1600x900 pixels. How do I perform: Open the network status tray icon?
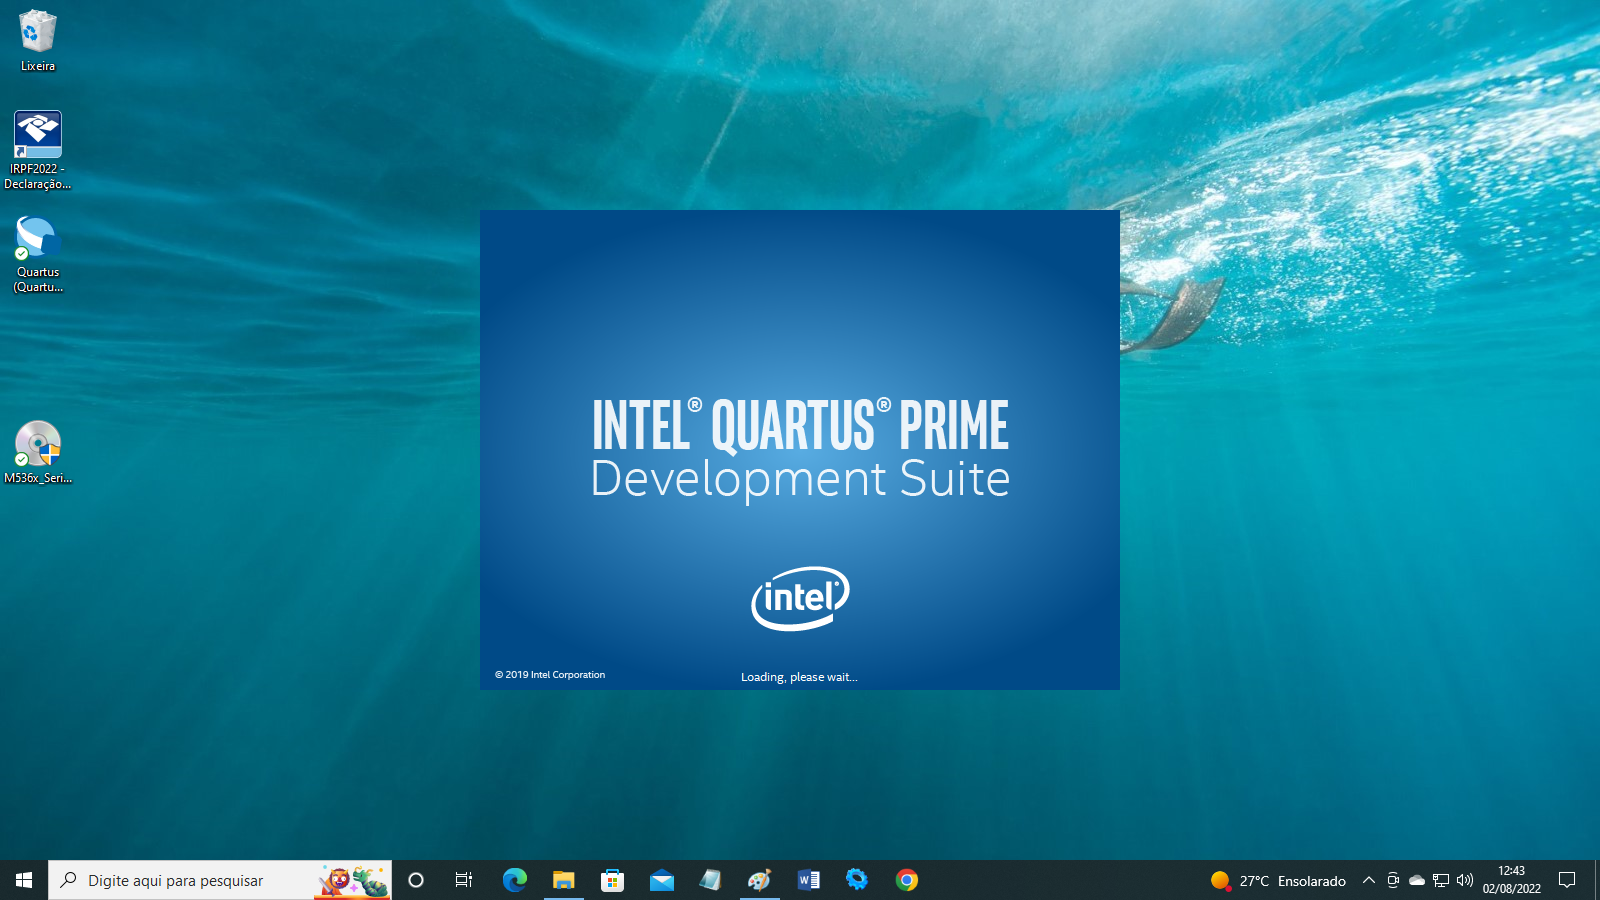tap(1441, 880)
